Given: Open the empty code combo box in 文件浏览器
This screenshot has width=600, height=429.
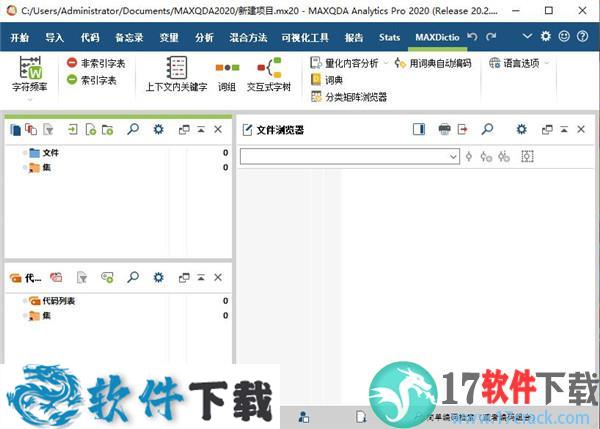Looking at the screenshot, I should point(349,157).
